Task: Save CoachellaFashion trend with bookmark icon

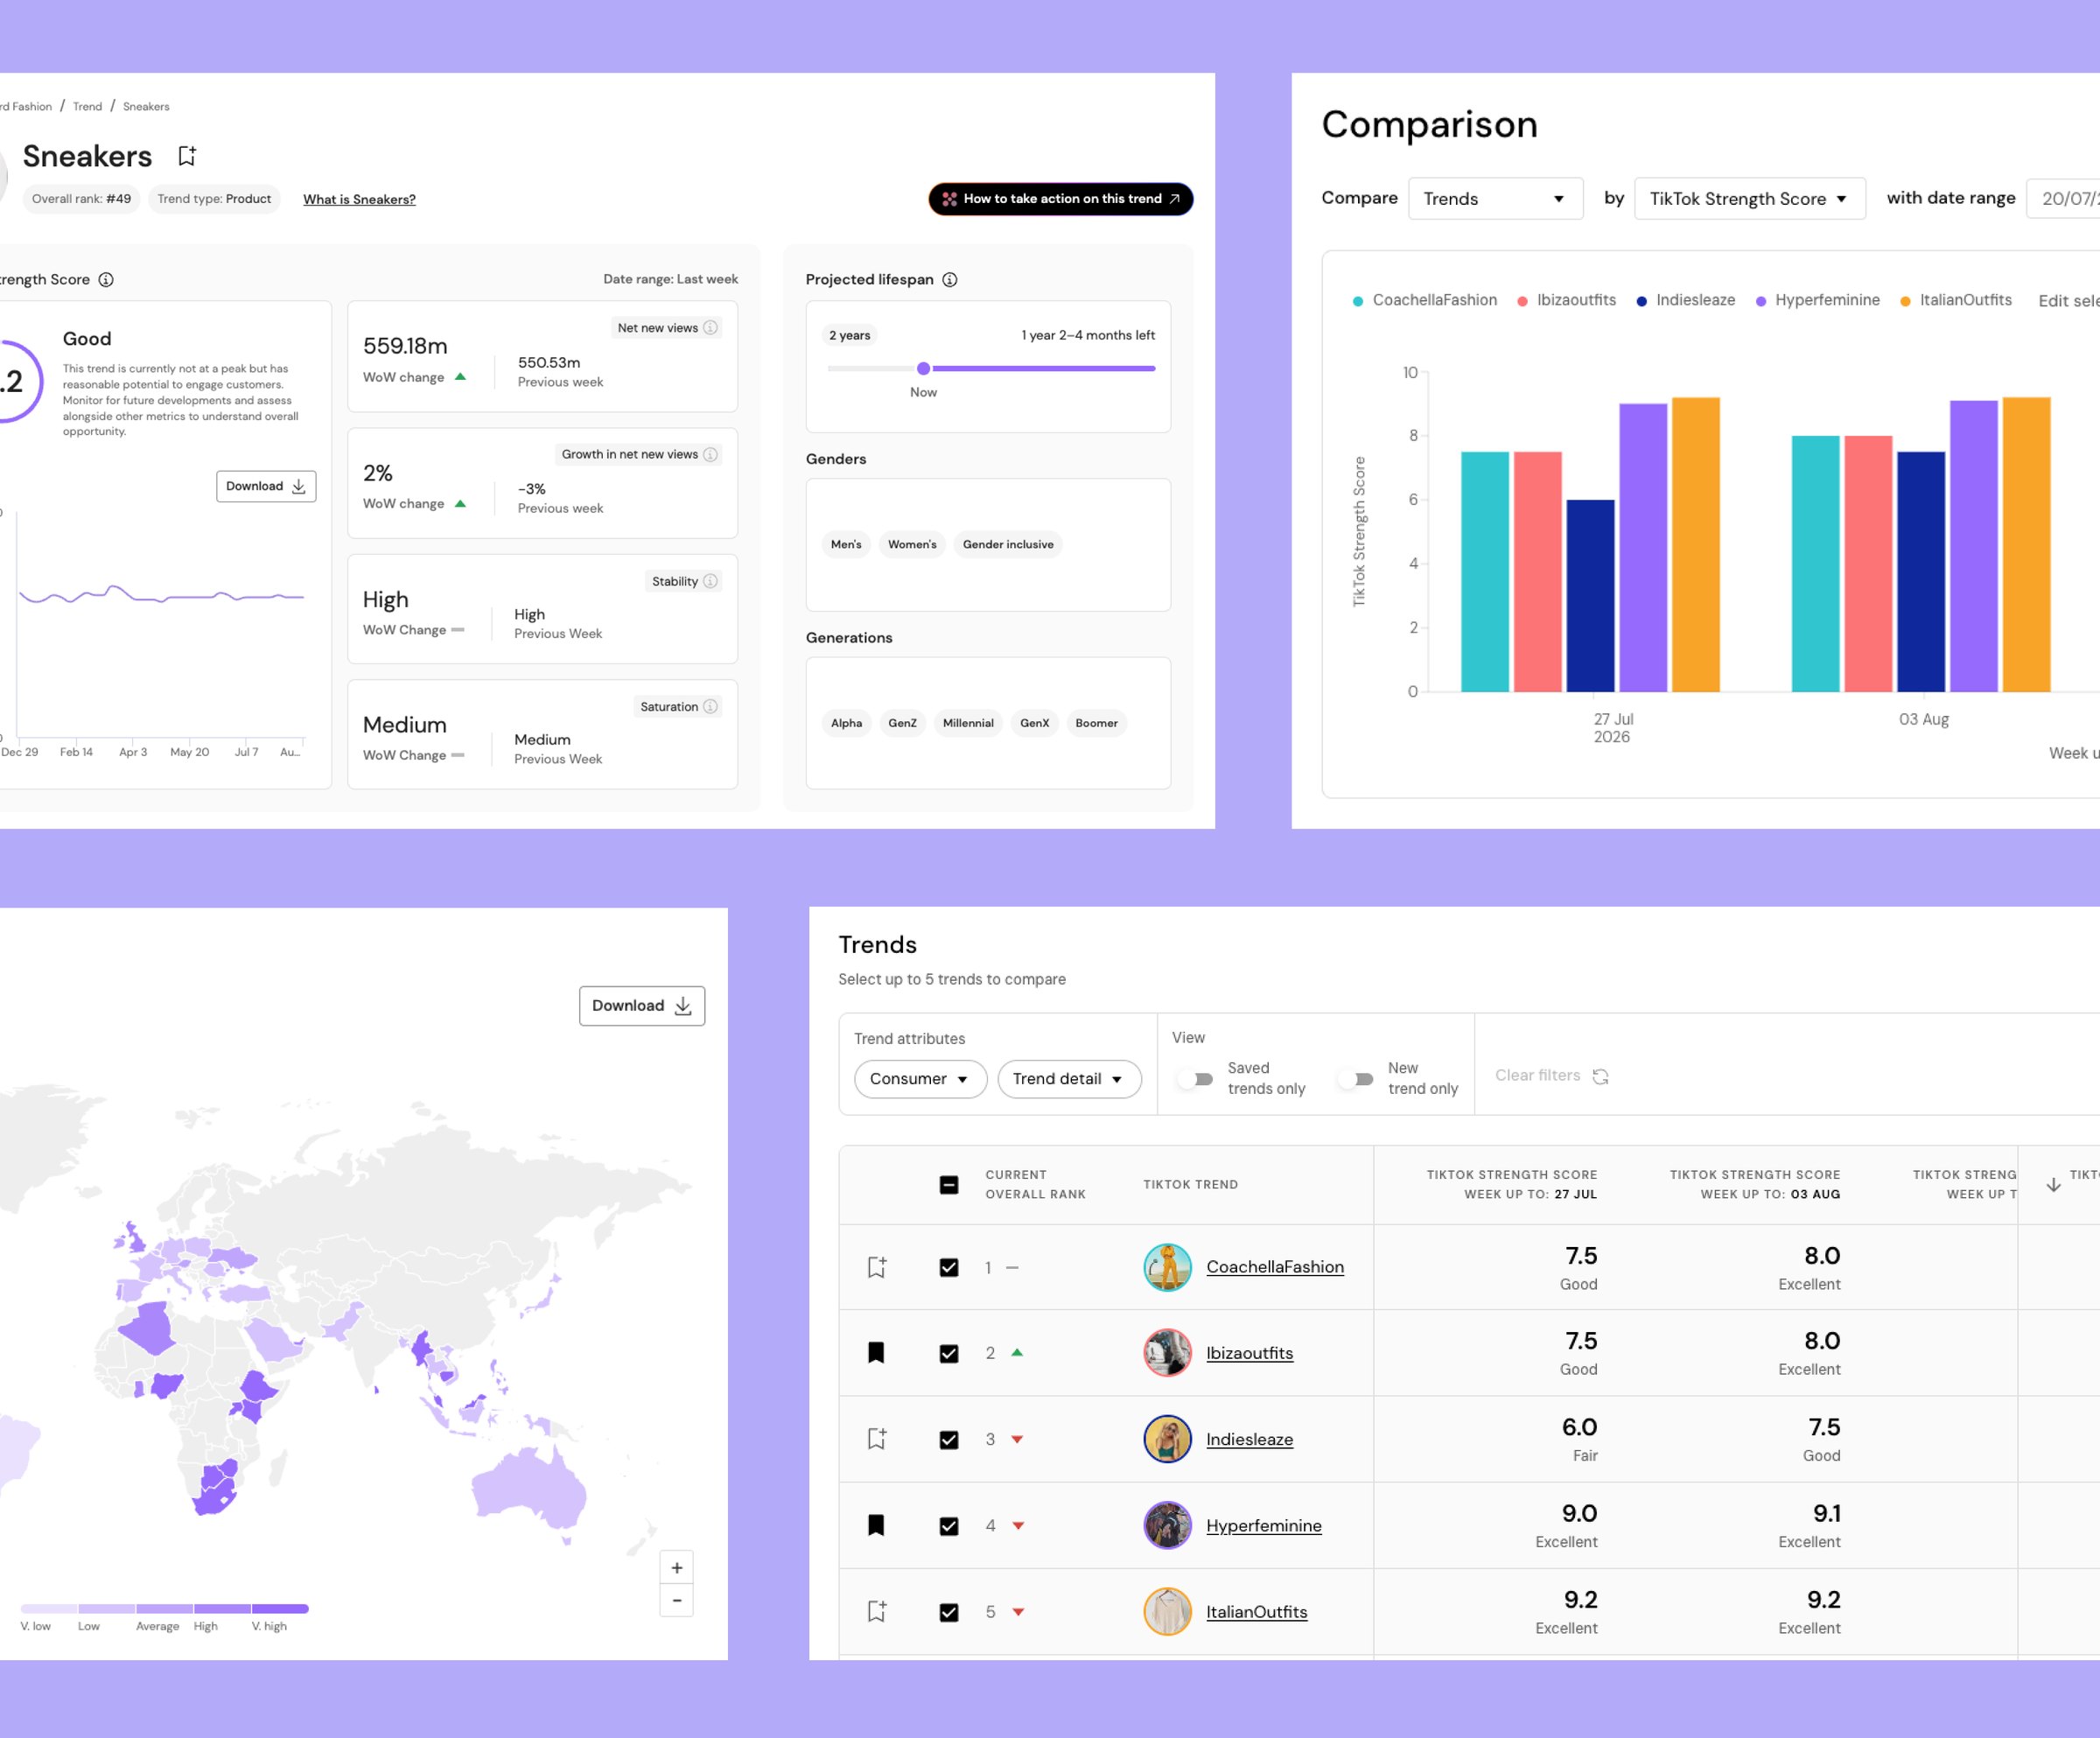Action: coord(877,1267)
